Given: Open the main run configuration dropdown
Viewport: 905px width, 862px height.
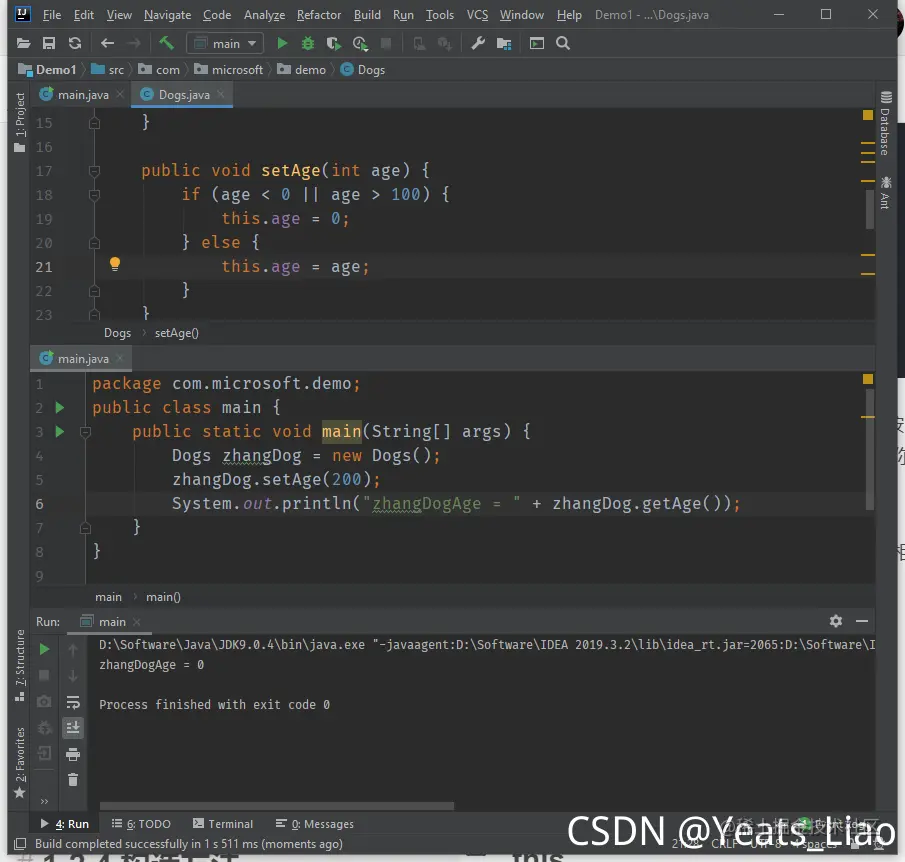Looking at the screenshot, I should (225, 43).
